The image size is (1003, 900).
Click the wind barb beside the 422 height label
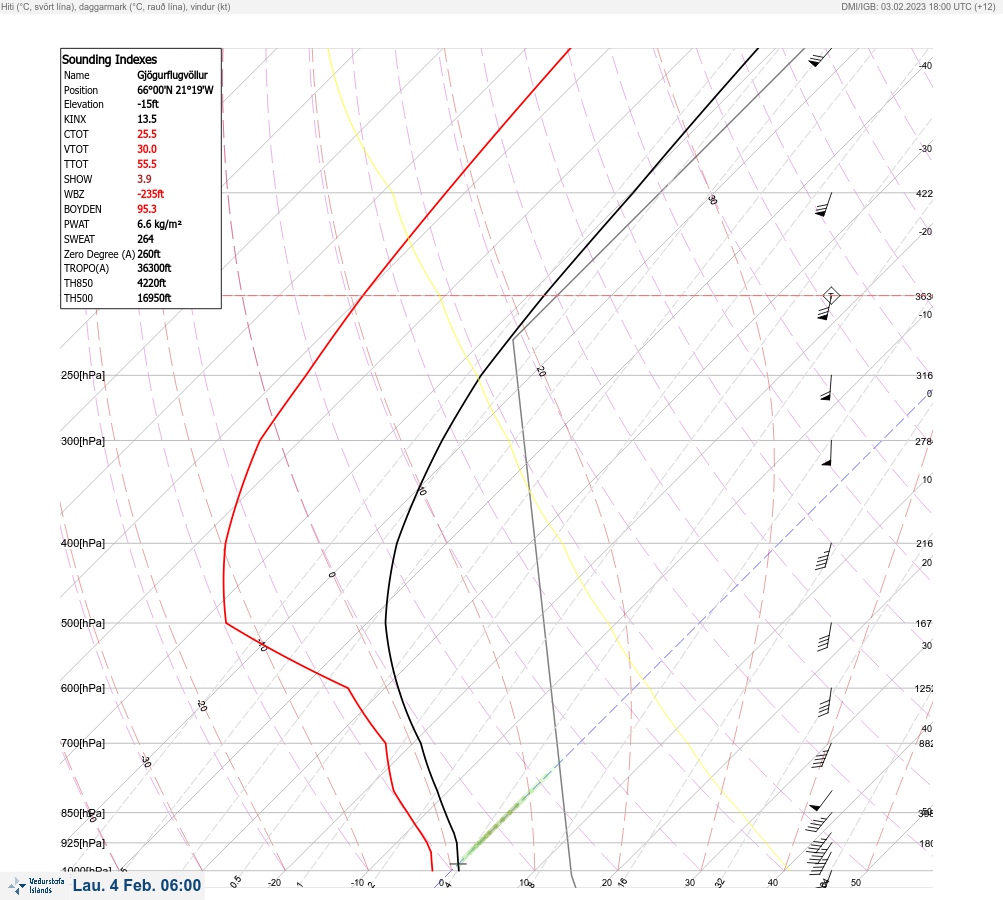click(824, 205)
